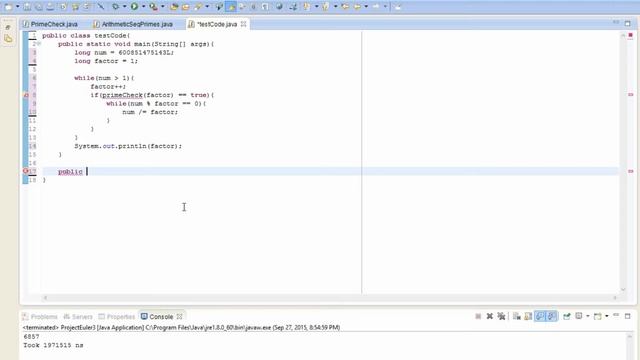Open the Previous Annotation dropdown arrow
Screen dimensions: 640x360
coord(335,7)
